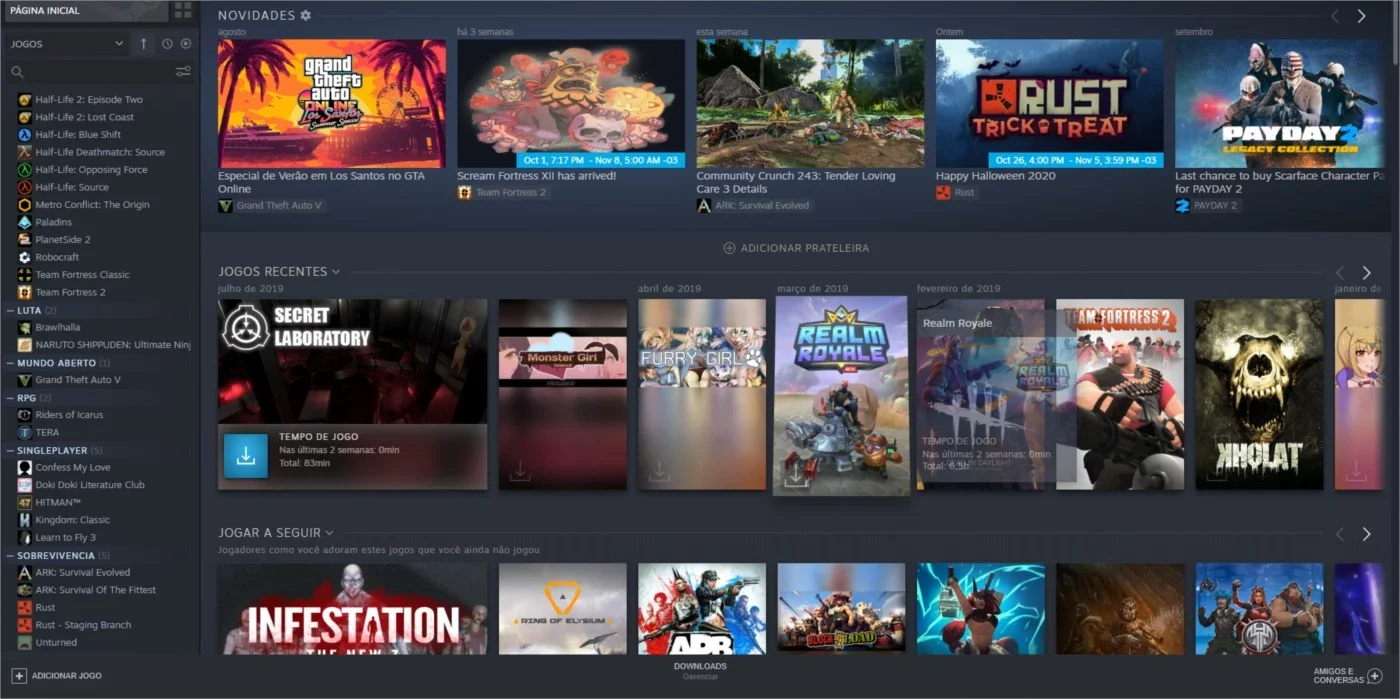This screenshot has width=1400, height=699.
Task: Click ADICIONAR JOGO at bottom left
Action: coord(57,676)
